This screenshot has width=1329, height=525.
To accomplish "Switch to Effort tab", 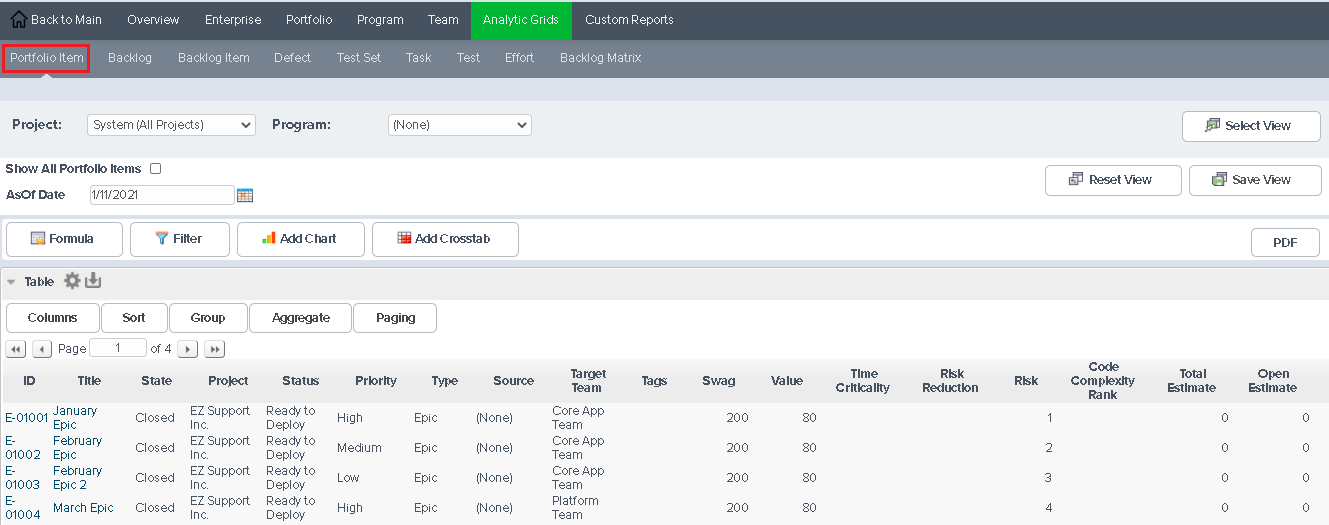I will [x=519, y=58].
